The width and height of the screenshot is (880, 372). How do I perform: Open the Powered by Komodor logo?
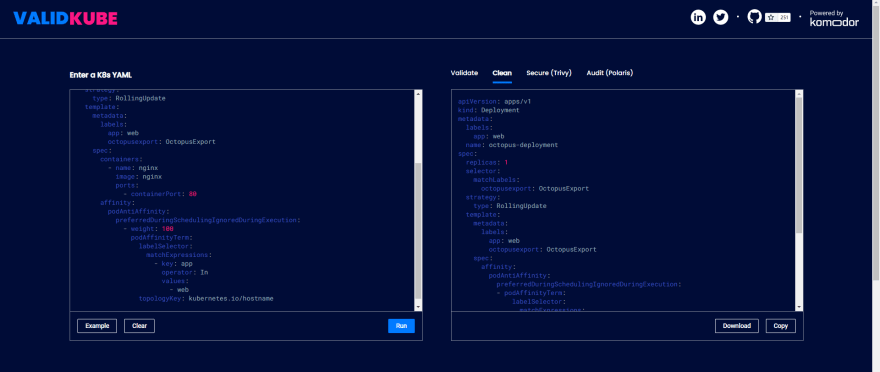tap(834, 18)
